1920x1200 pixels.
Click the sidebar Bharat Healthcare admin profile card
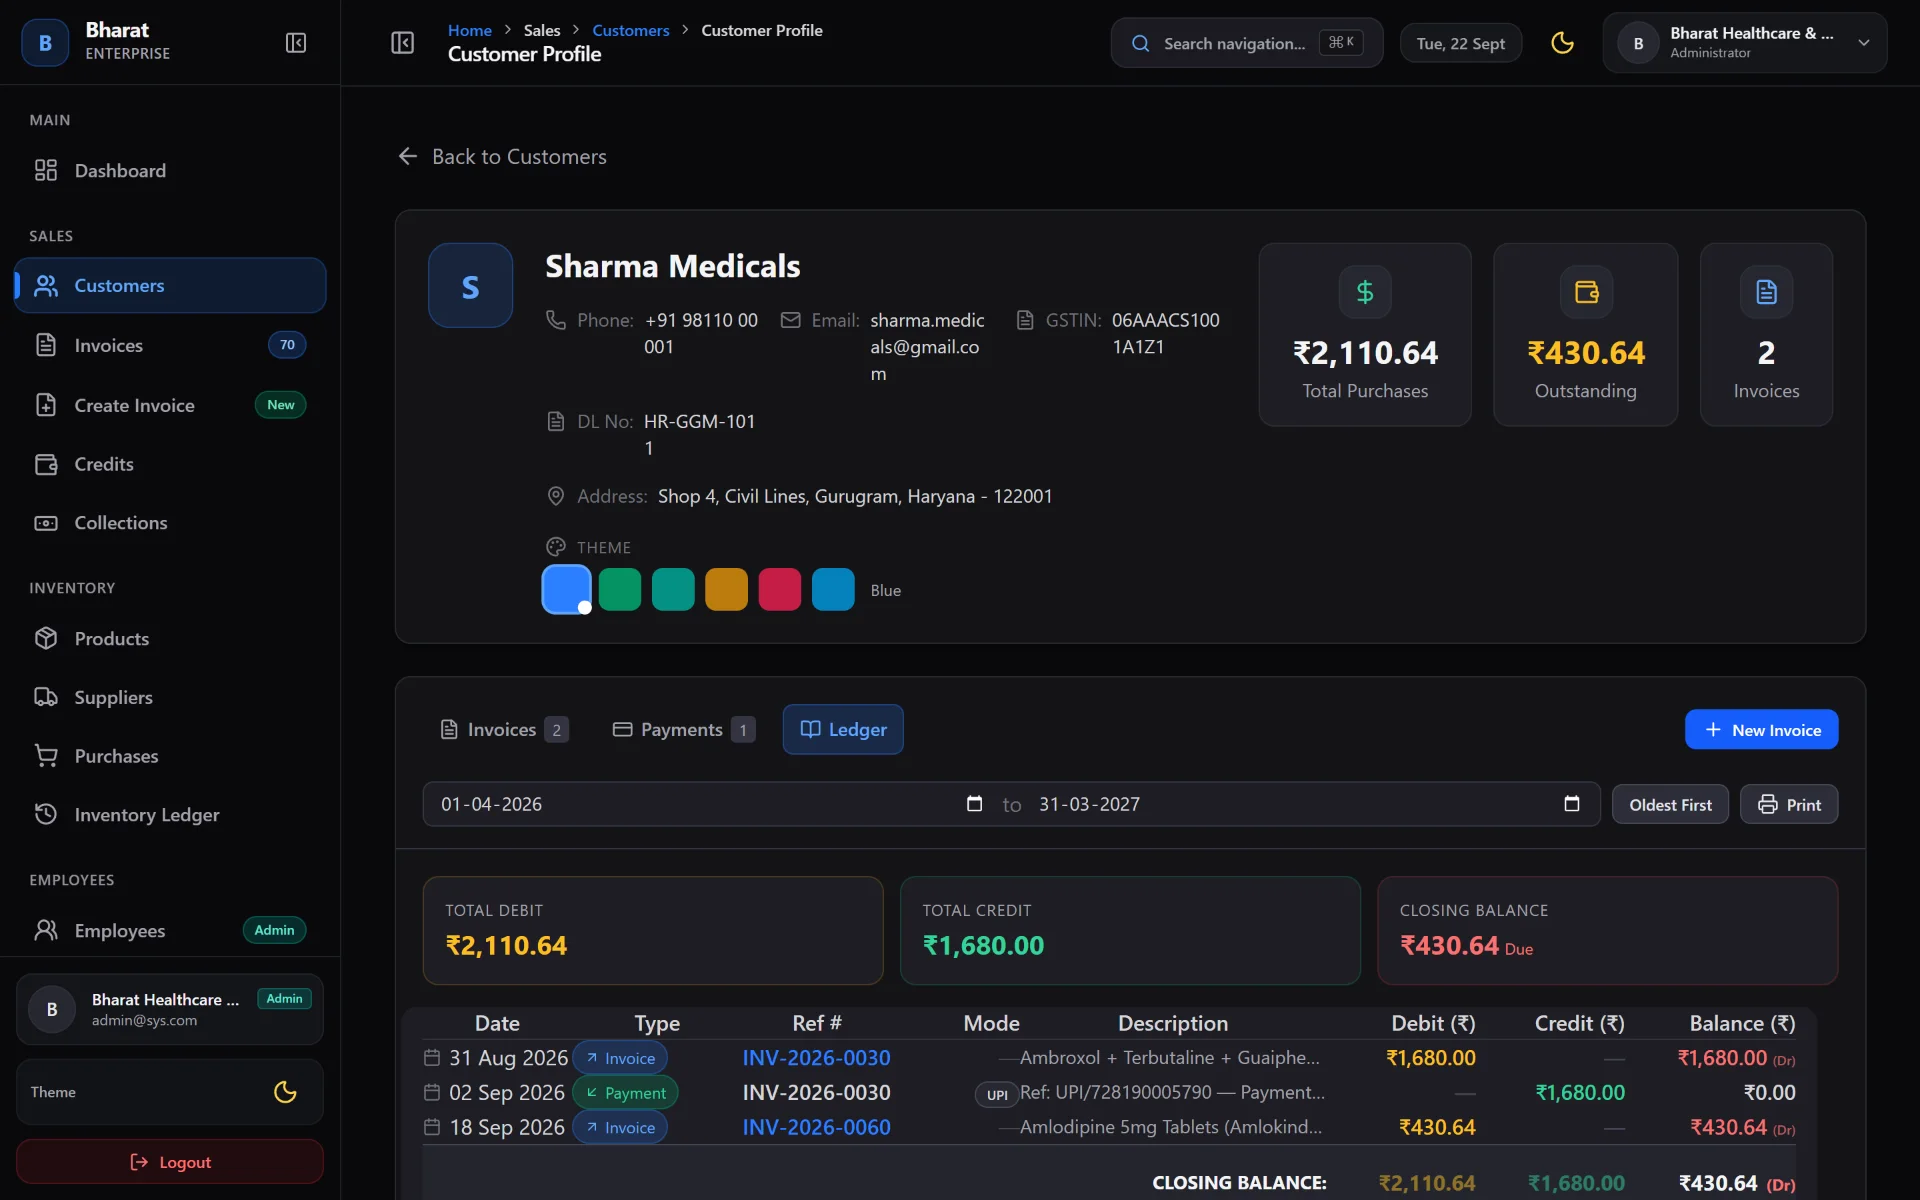point(170,1009)
